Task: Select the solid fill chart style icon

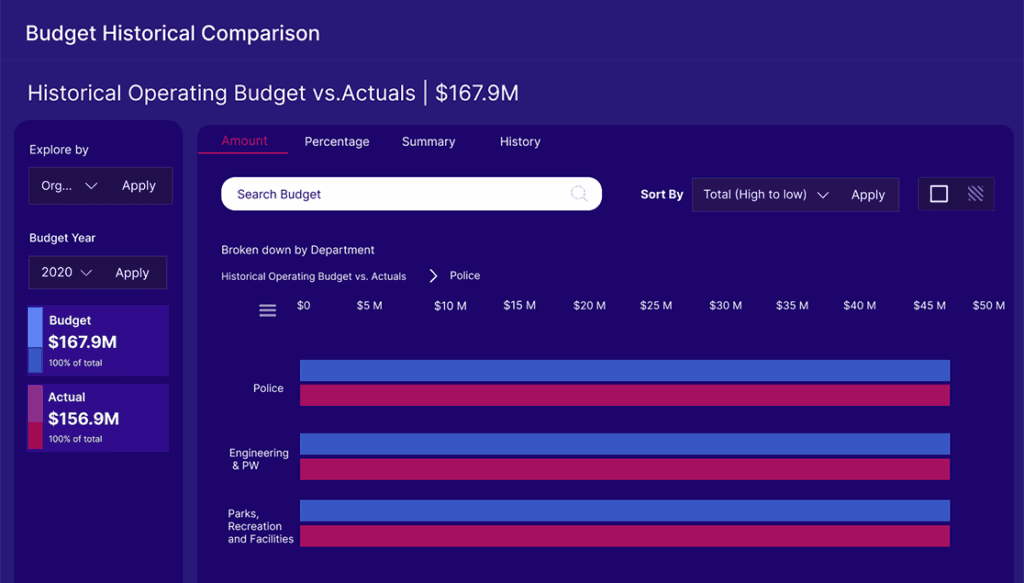Action: [938, 193]
